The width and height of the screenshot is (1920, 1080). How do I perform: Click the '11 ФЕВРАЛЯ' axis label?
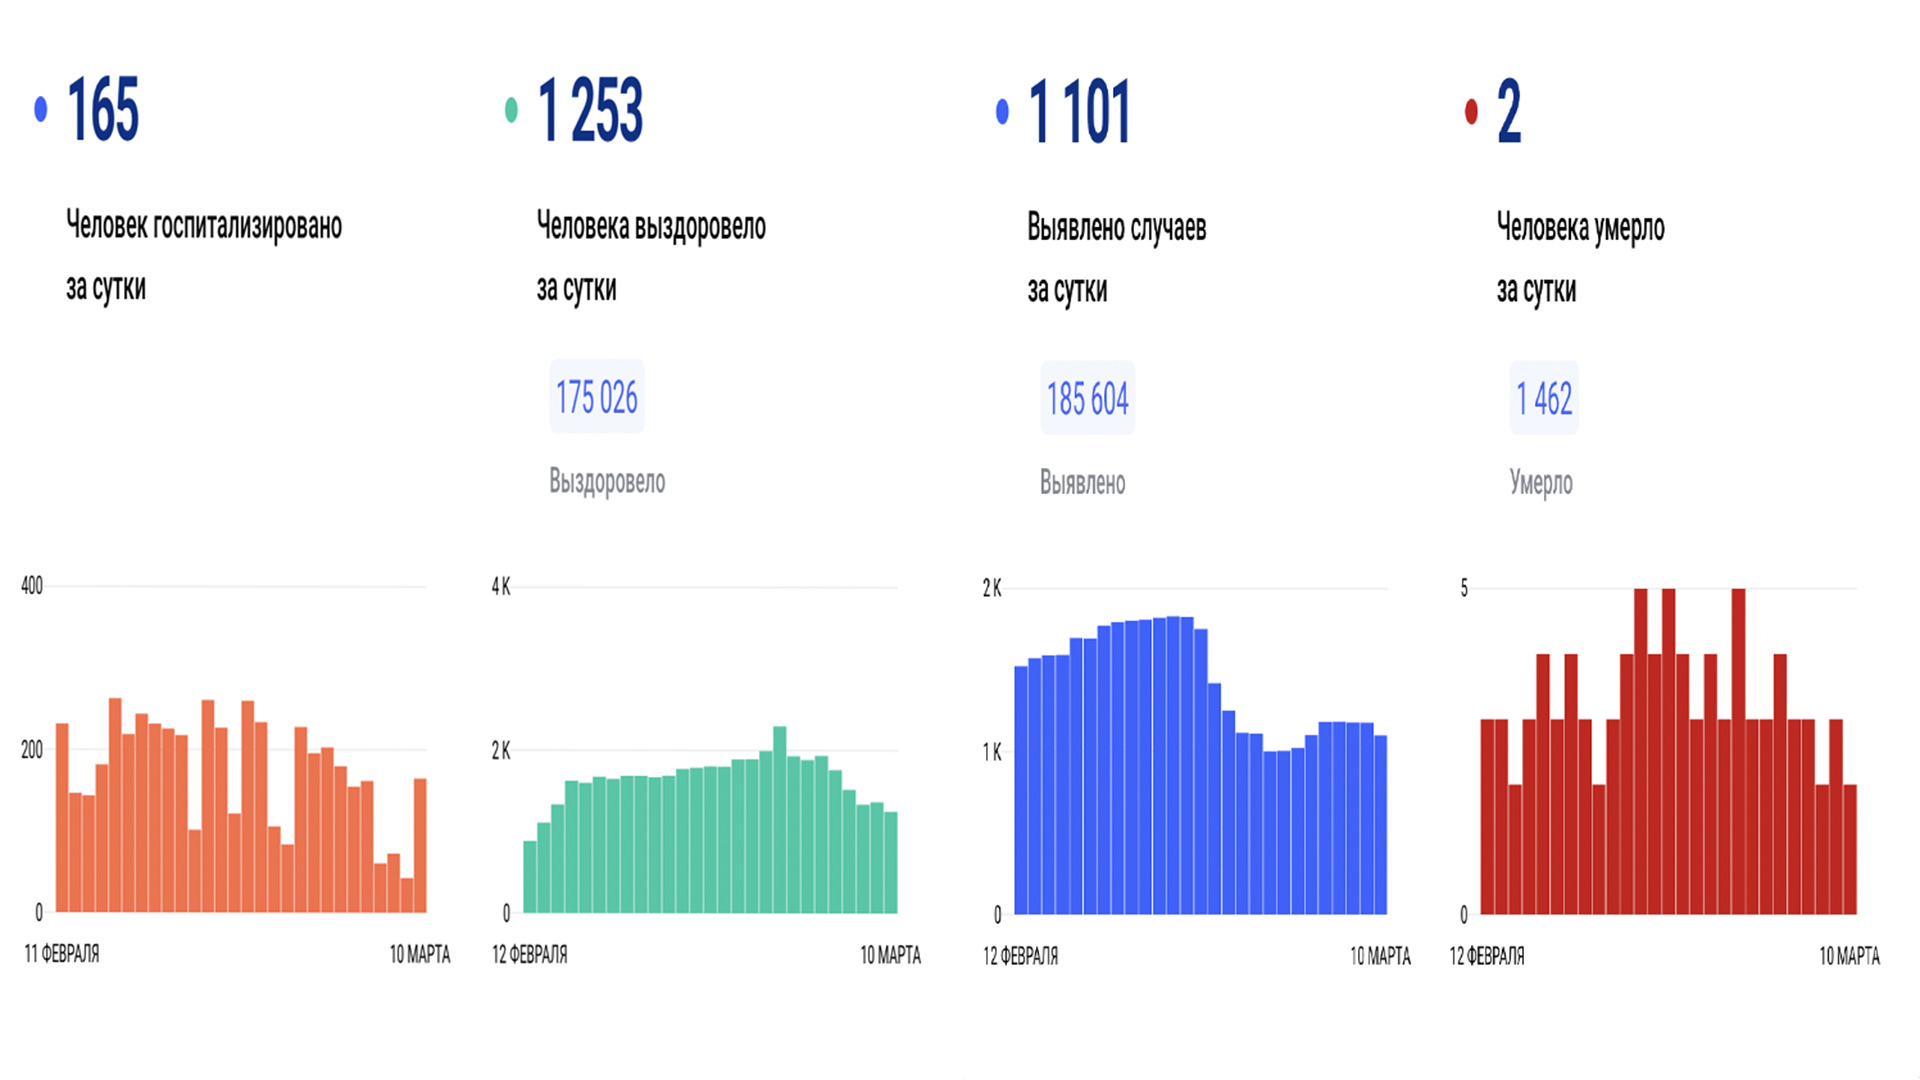click(x=62, y=954)
